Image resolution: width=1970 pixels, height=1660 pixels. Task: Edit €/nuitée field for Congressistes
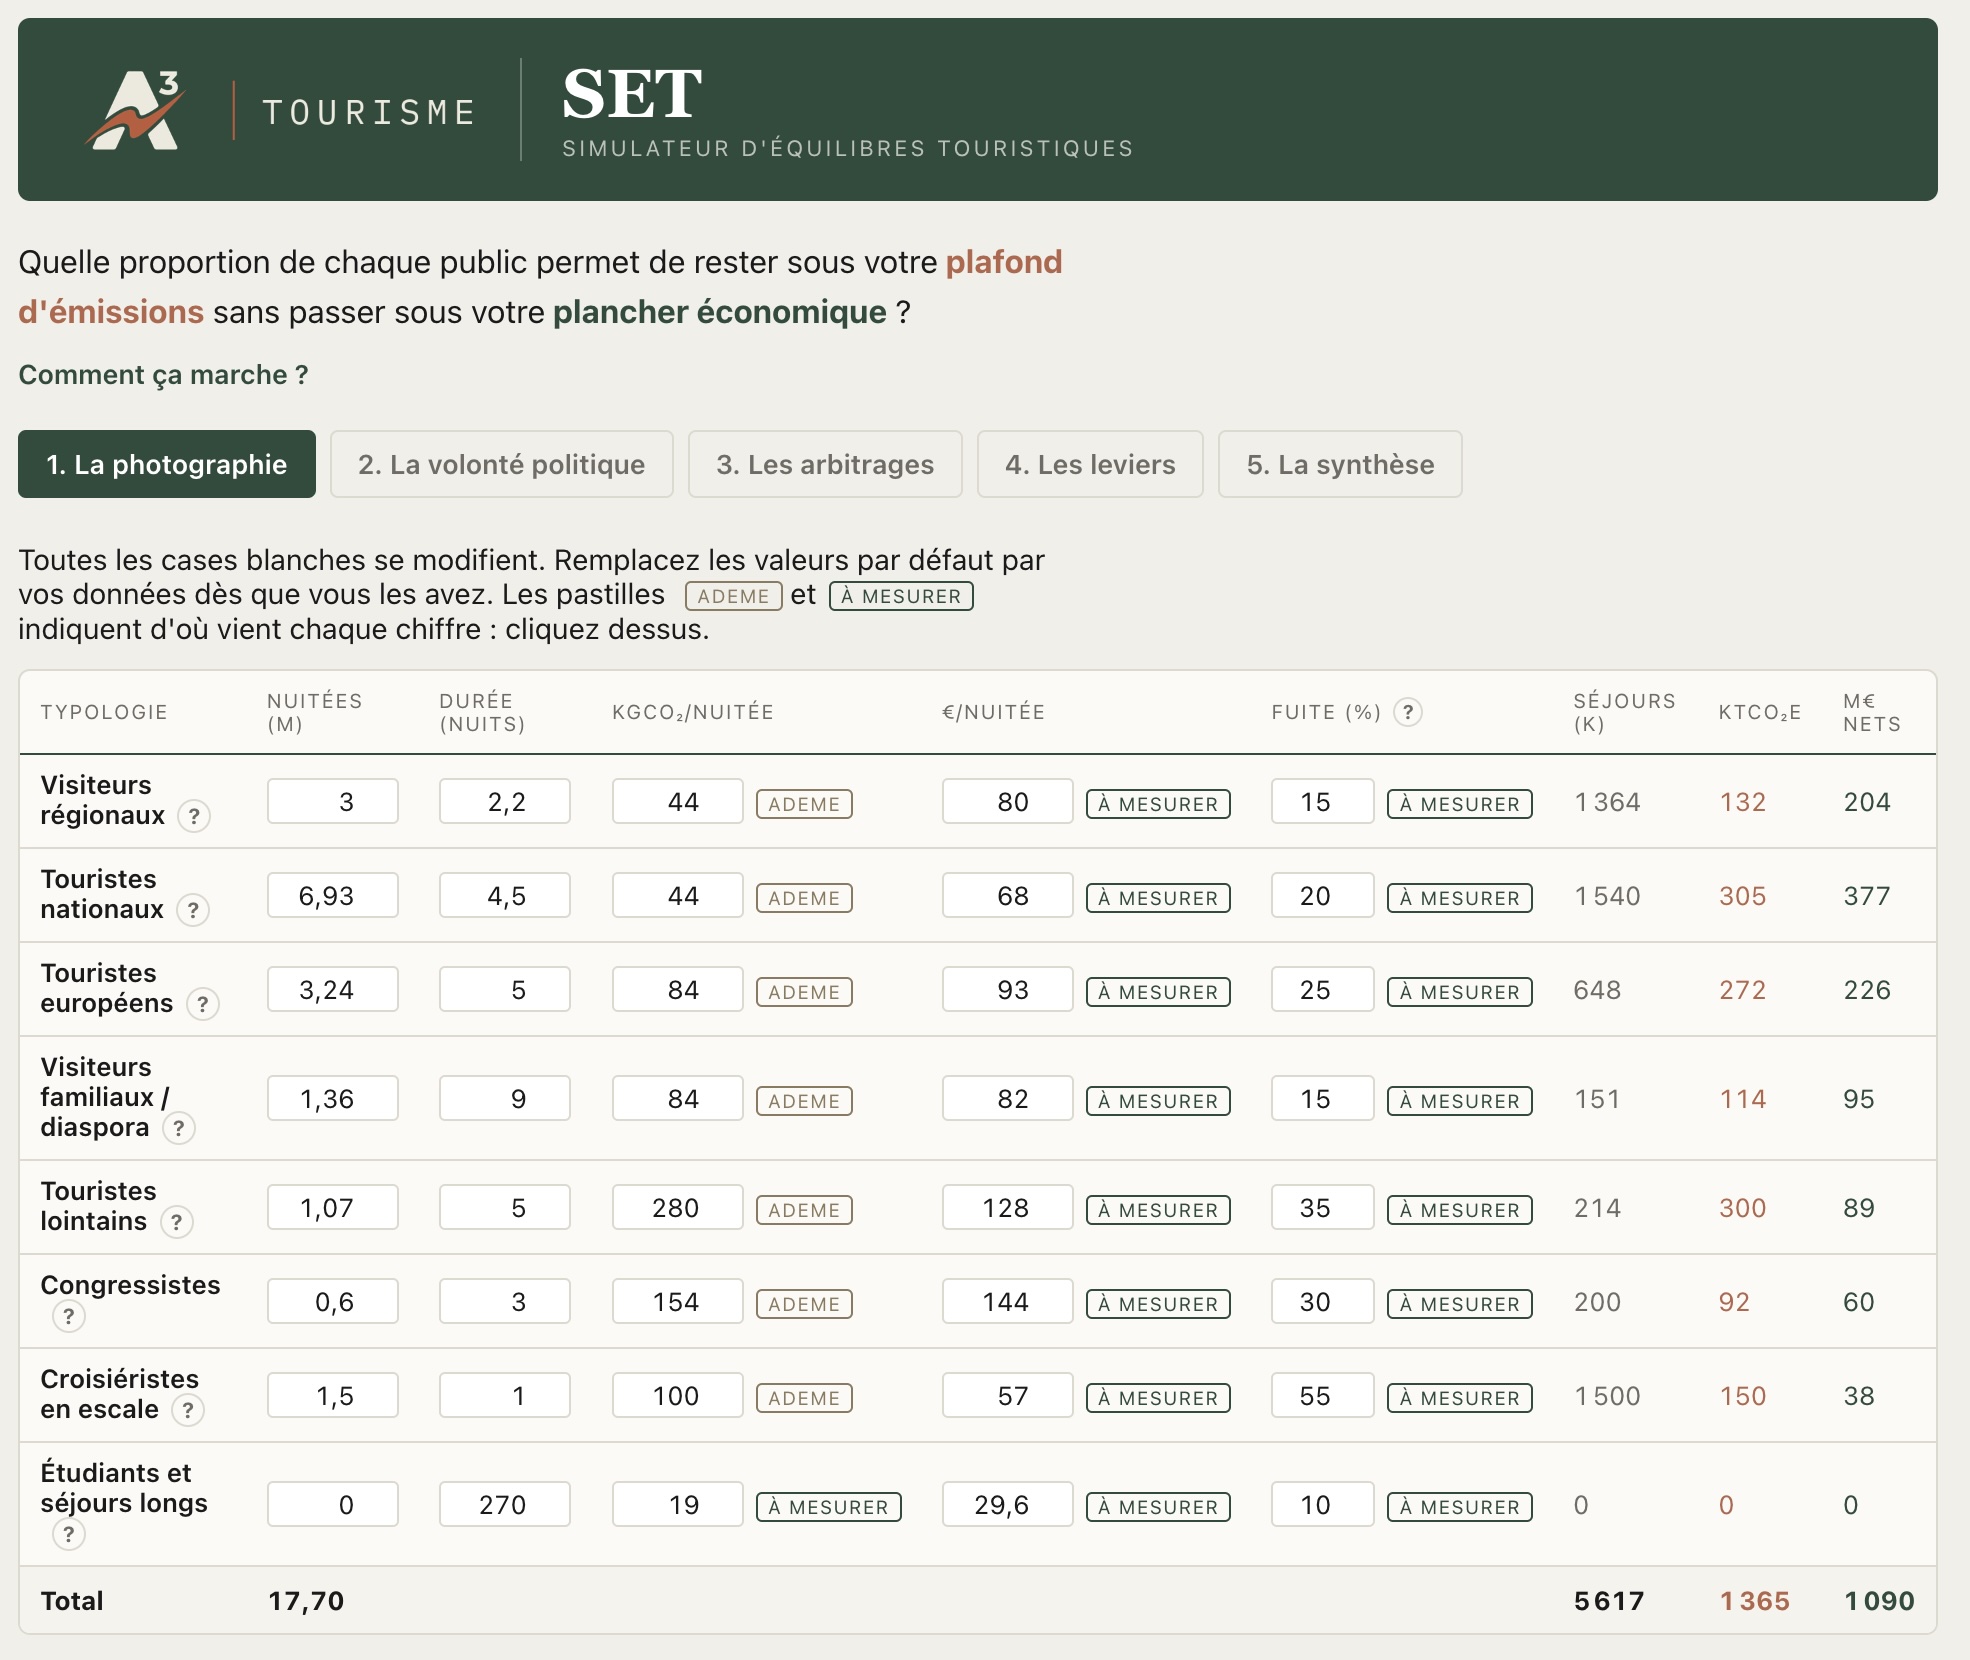(1008, 1302)
